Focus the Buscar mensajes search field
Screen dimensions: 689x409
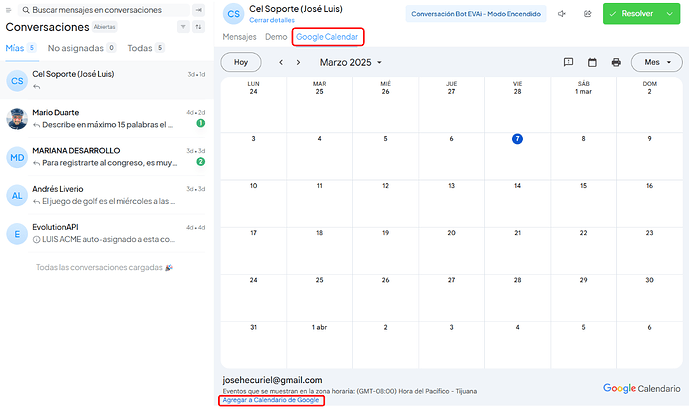tap(105, 10)
